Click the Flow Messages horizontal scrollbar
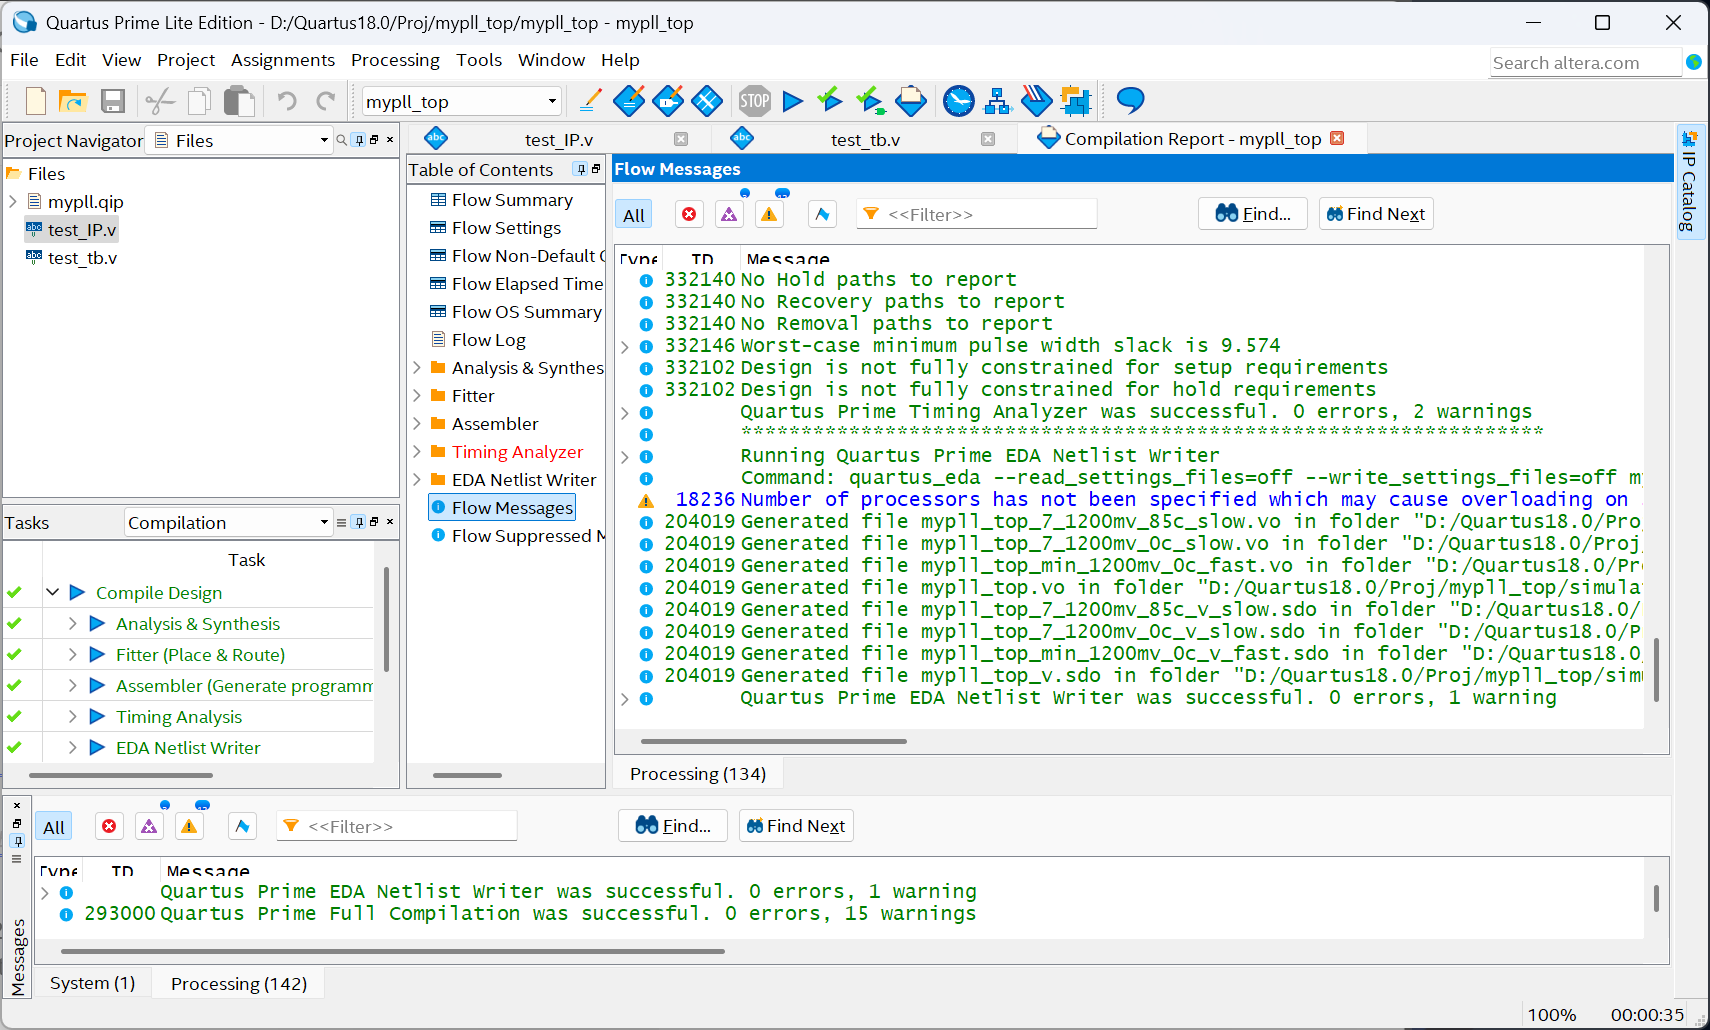The height and width of the screenshot is (1030, 1710). (x=774, y=741)
